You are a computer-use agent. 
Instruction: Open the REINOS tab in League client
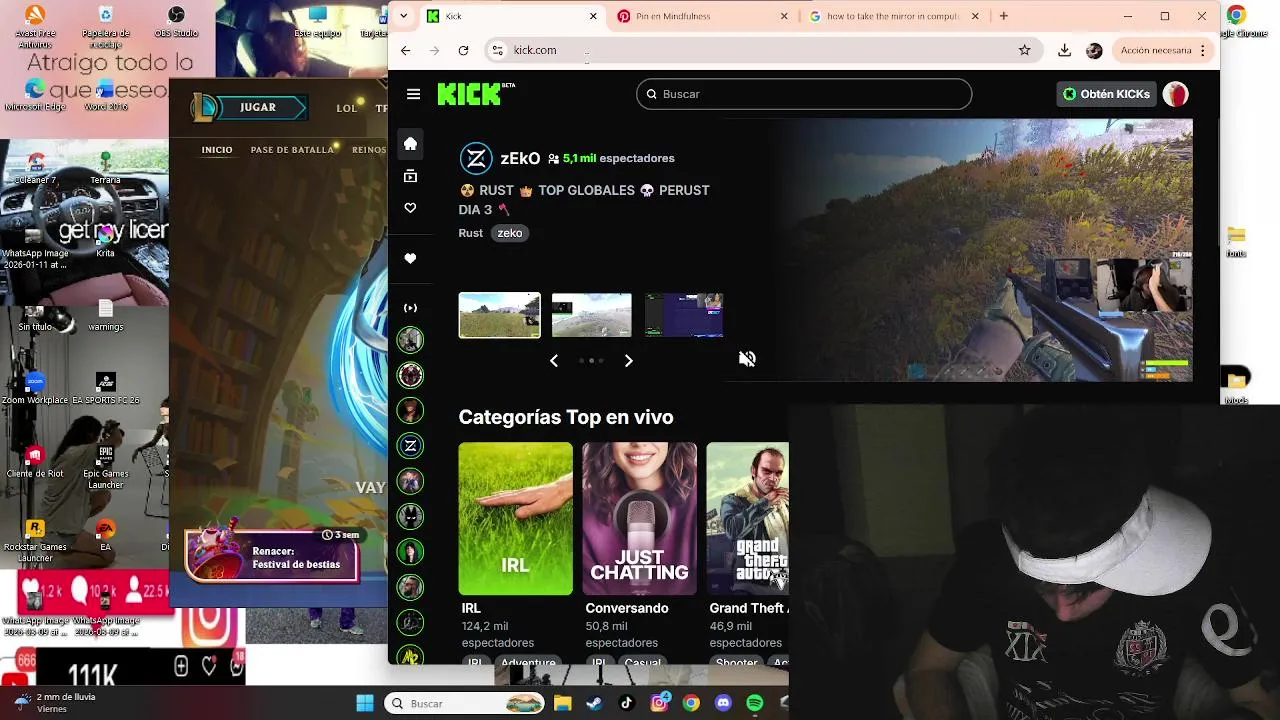369,150
